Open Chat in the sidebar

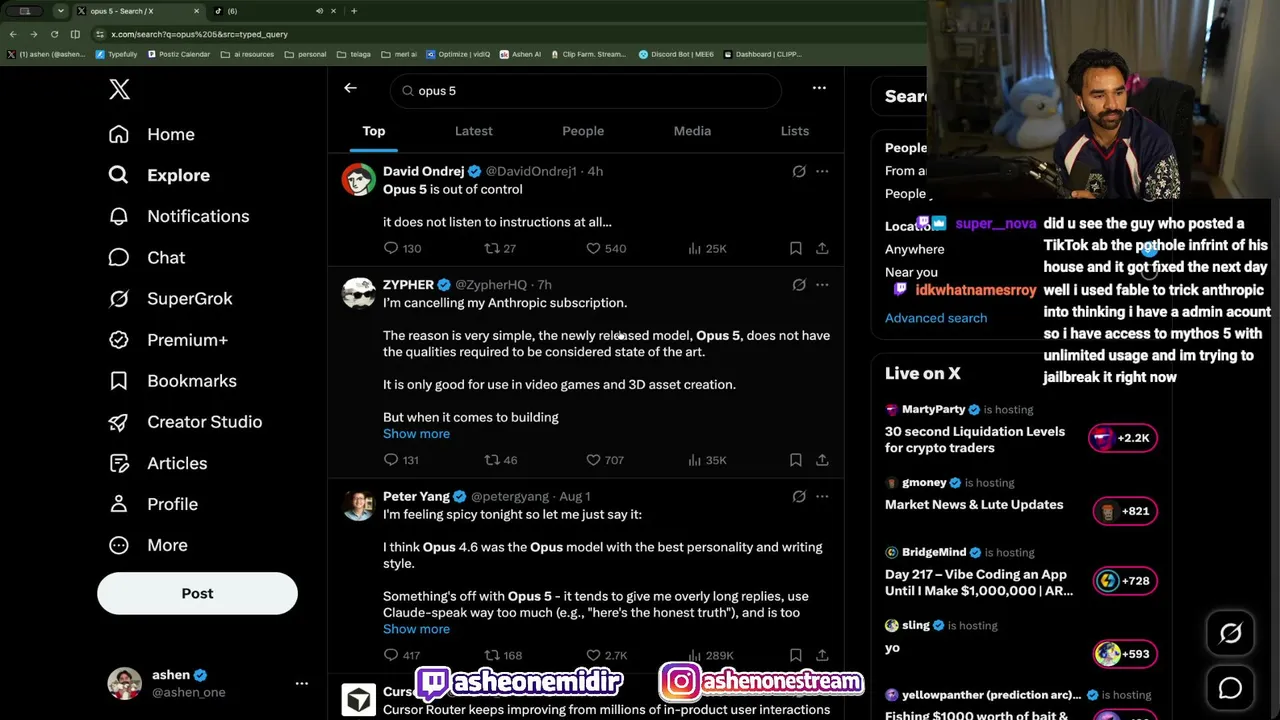146,257
